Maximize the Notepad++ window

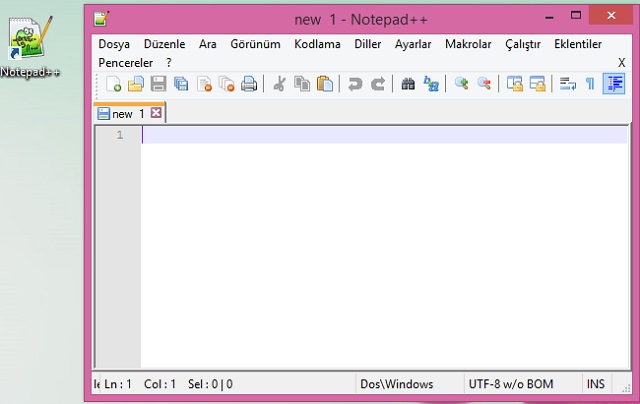tap(576, 16)
